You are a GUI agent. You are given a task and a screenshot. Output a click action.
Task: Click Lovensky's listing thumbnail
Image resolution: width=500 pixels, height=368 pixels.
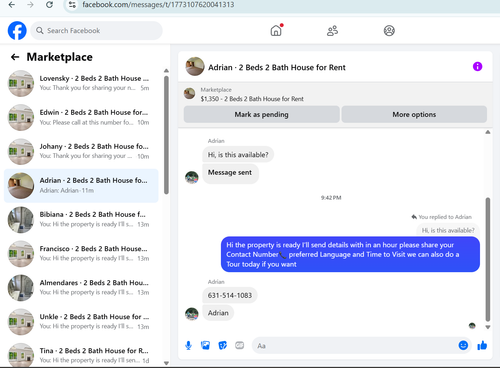point(21,83)
